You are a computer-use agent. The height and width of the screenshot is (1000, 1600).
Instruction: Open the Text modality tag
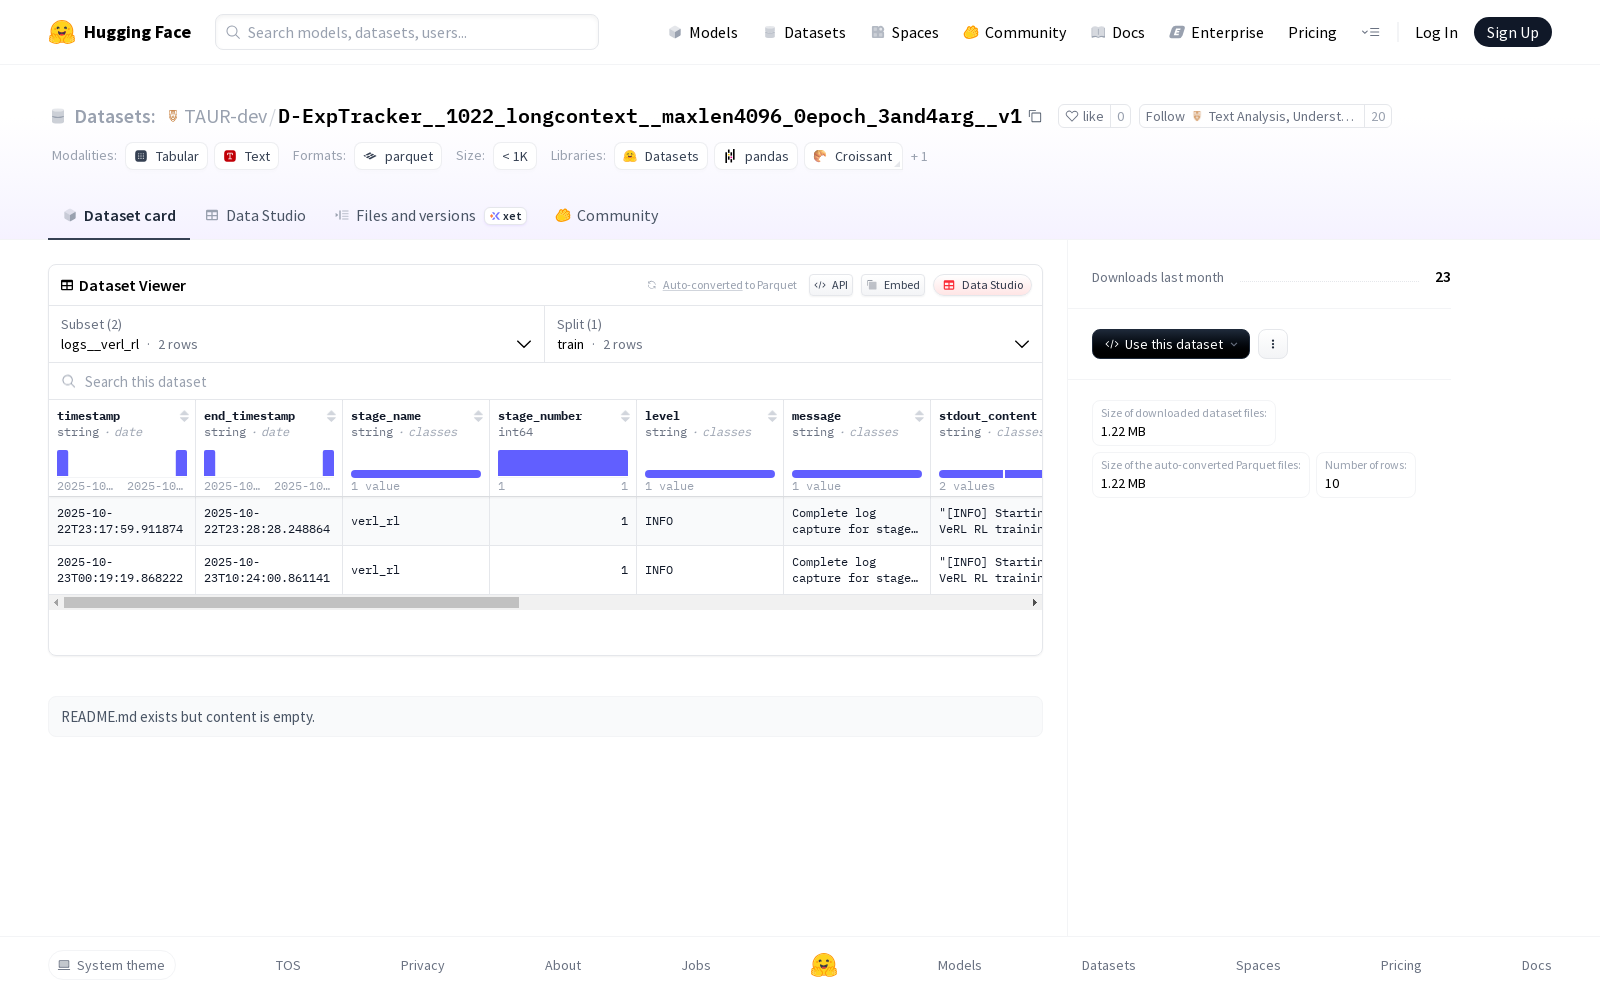(247, 156)
